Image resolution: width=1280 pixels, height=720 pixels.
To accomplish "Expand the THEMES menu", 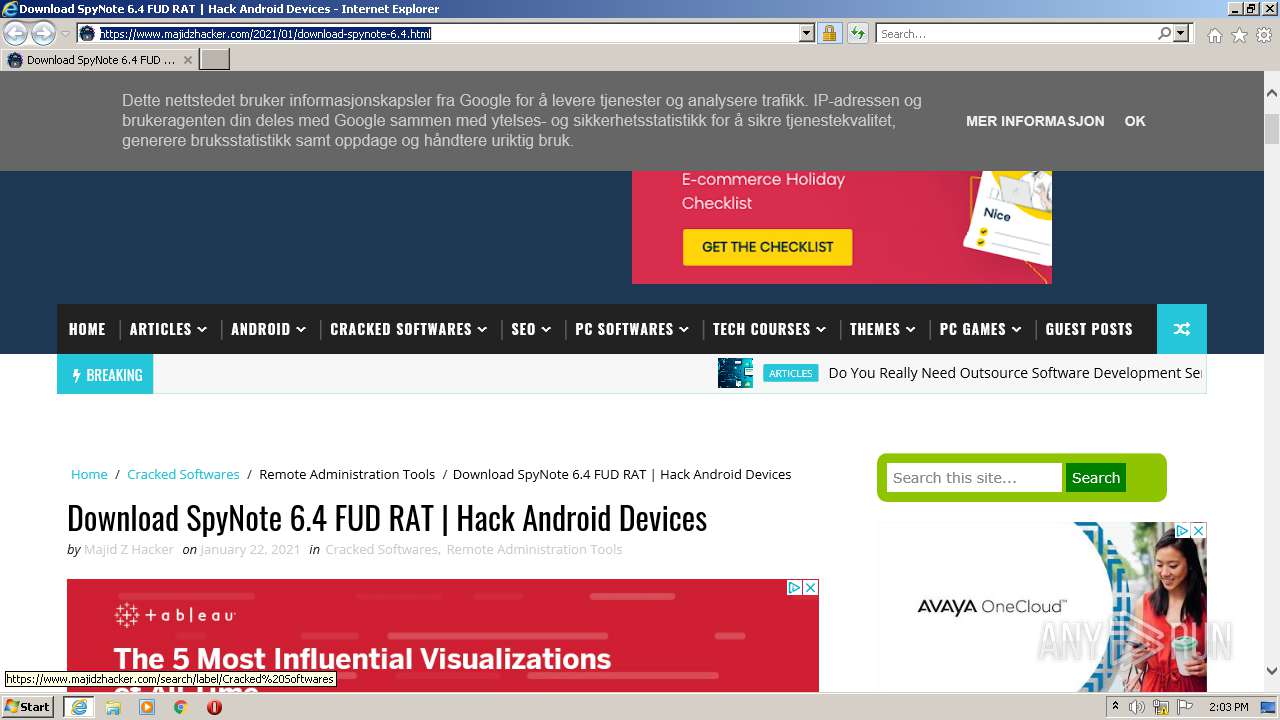I will (882, 329).
